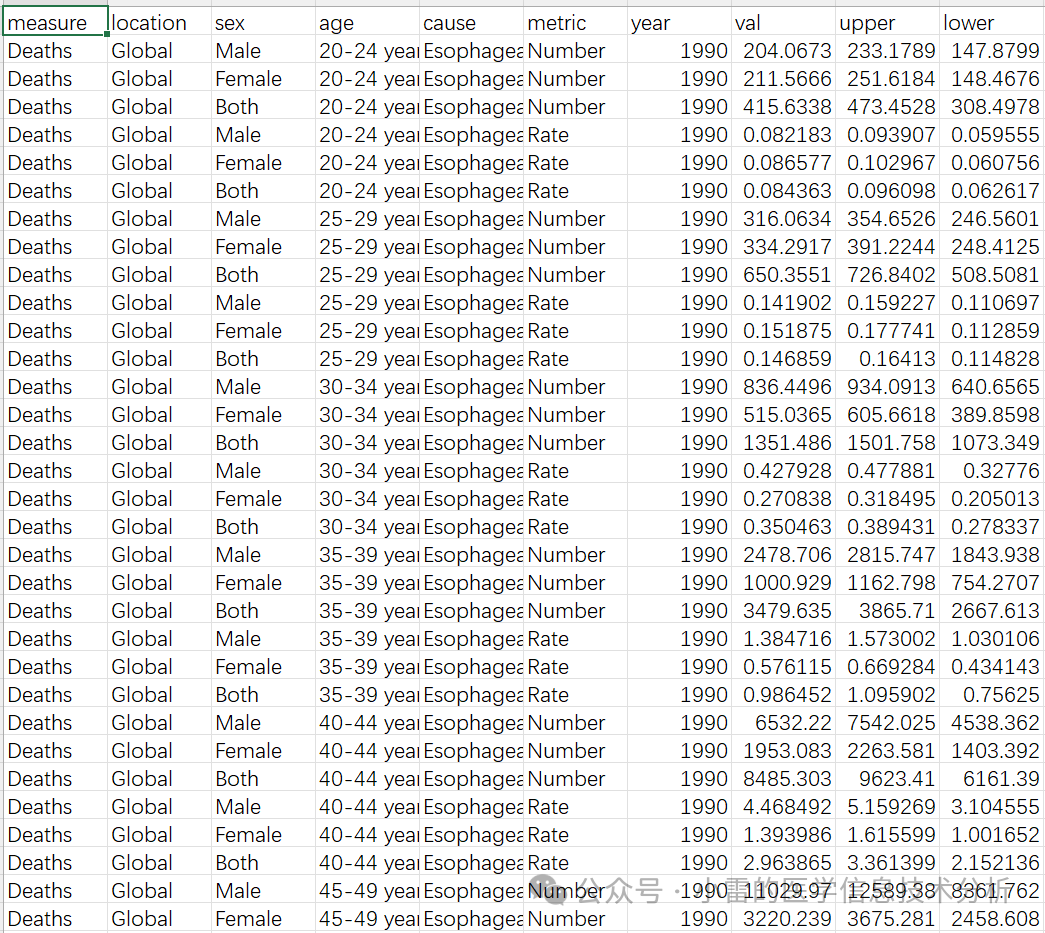The width and height of the screenshot is (1045, 933).
Task: Click the cell with value 3220.239
Action: coord(783,918)
